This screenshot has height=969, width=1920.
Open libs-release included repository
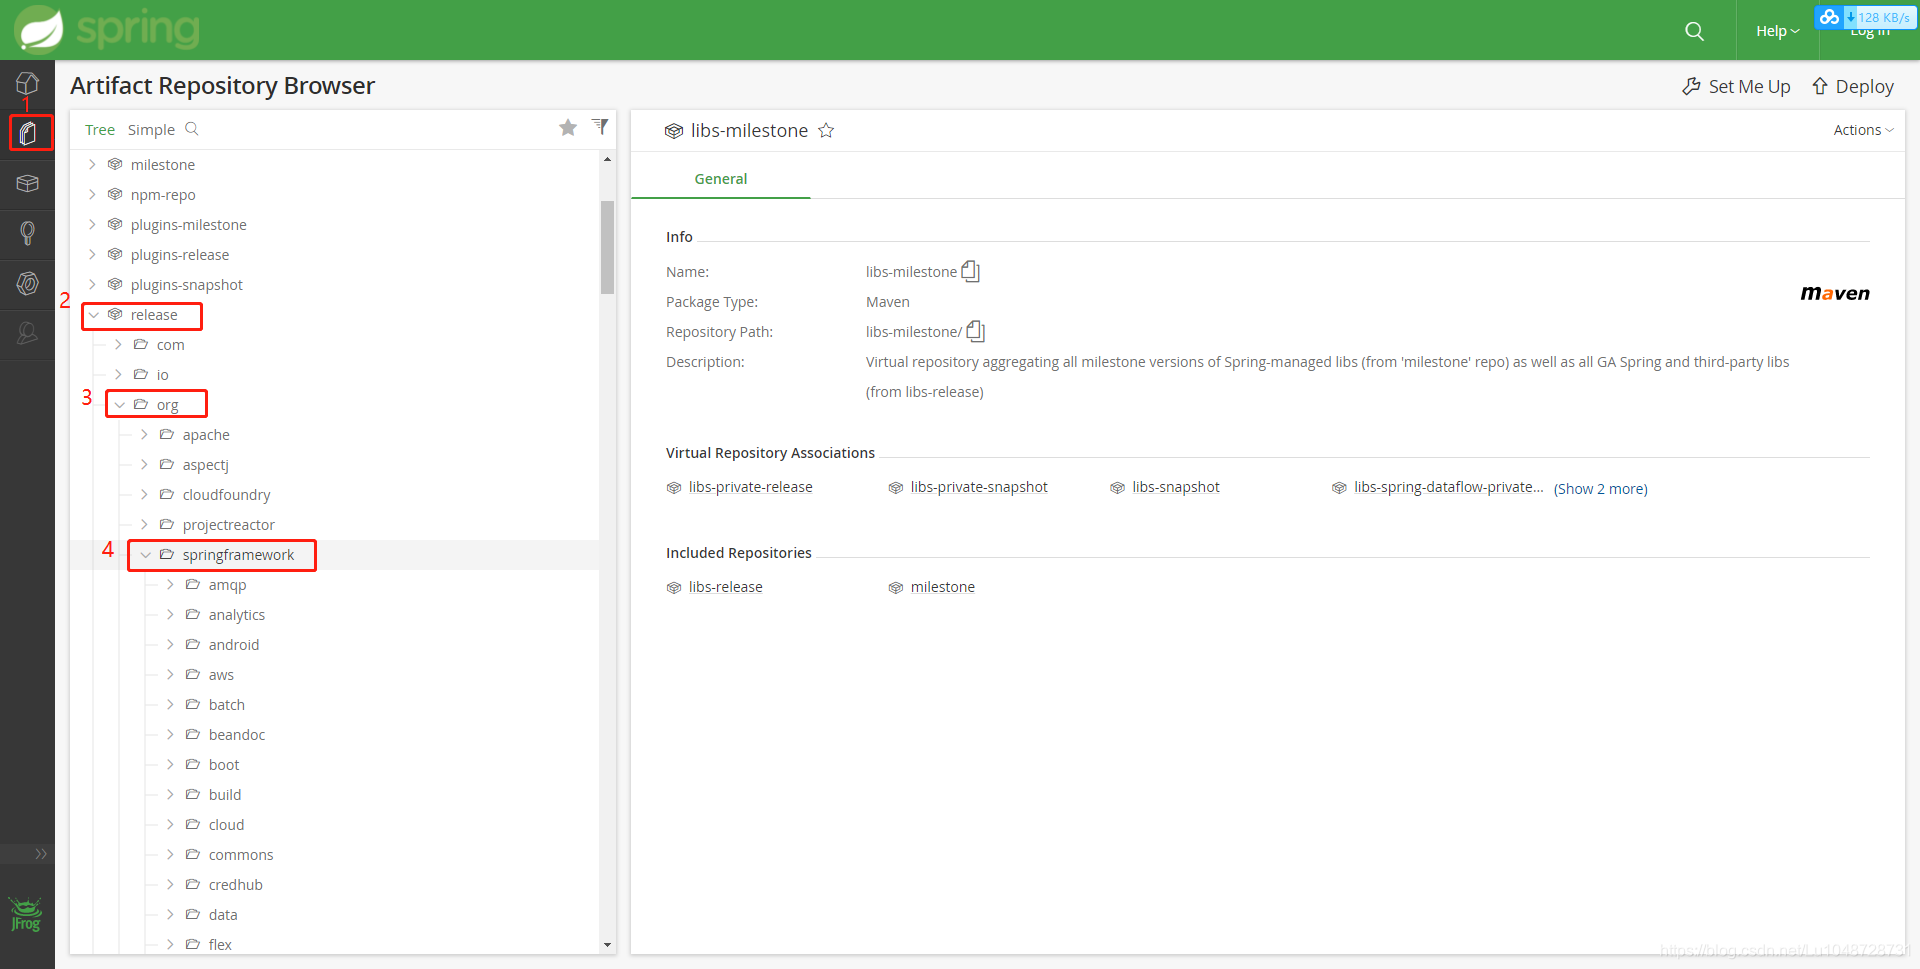coord(725,587)
